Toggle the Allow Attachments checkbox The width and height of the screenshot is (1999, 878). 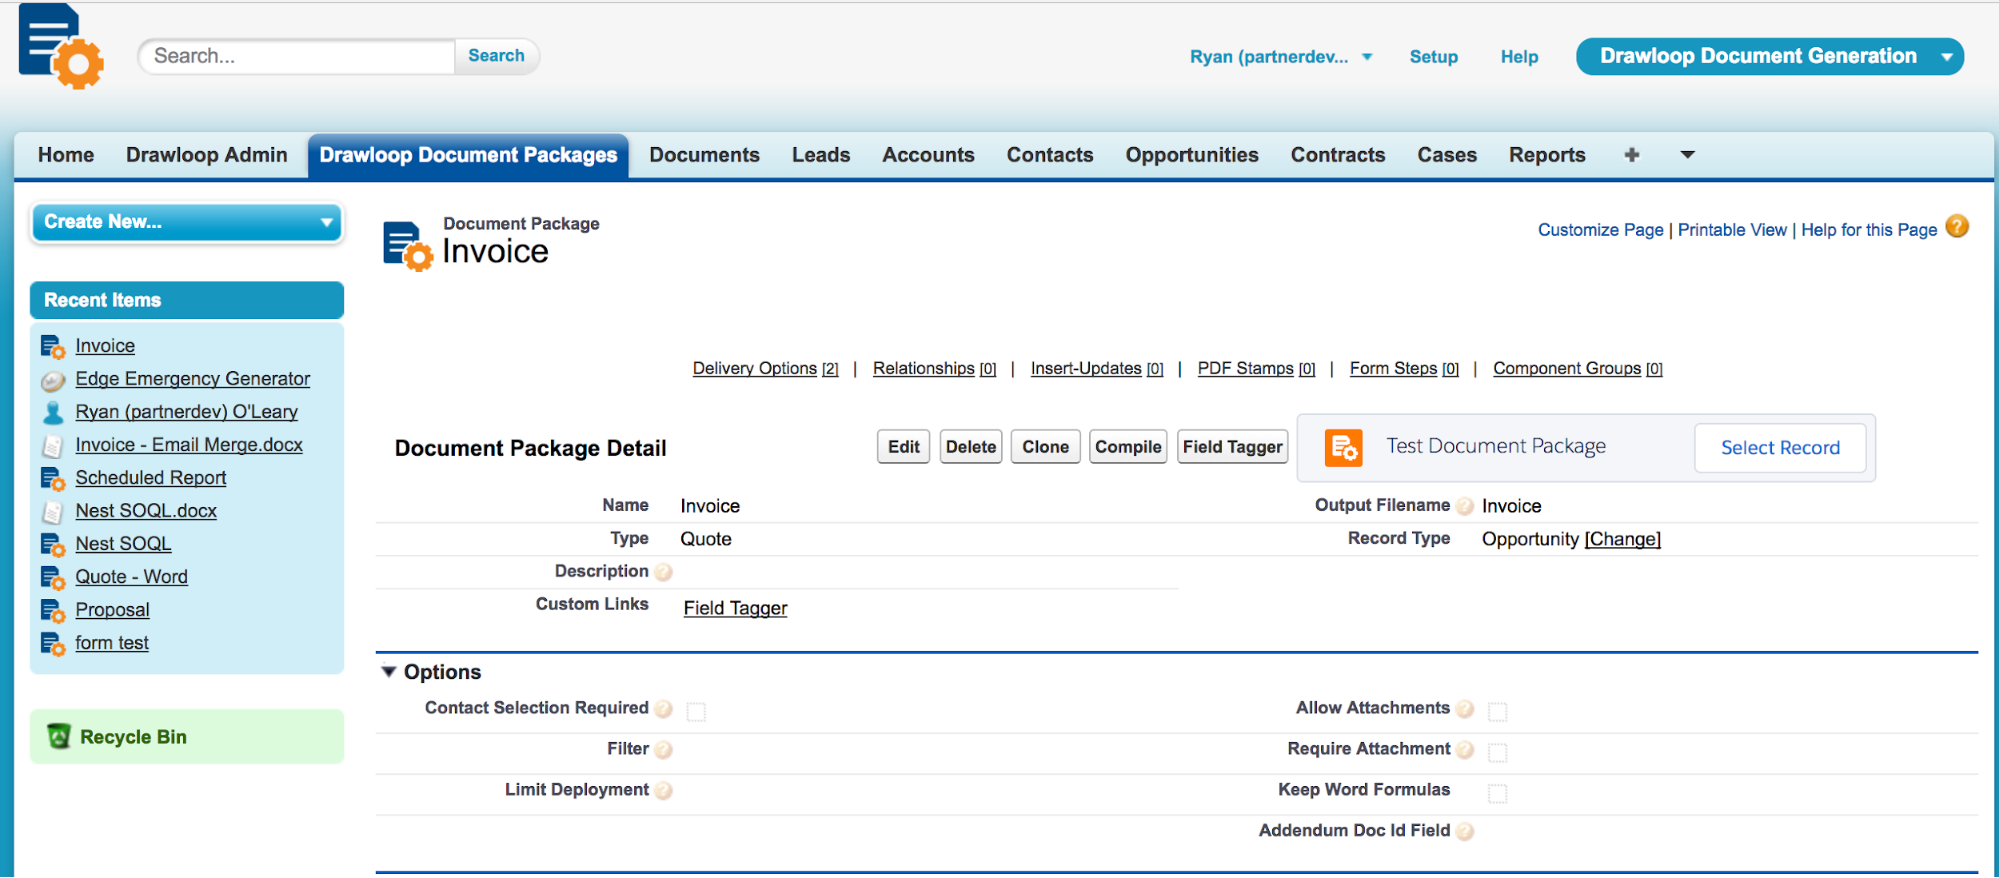1497,711
